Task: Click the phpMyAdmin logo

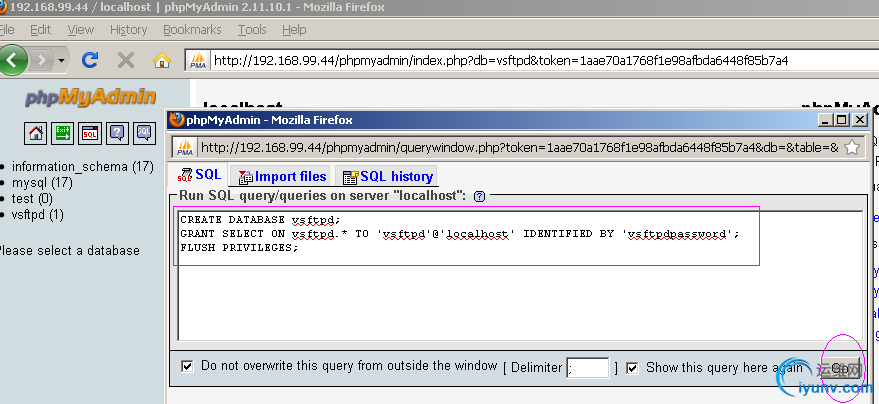Action: click(90, 97)
